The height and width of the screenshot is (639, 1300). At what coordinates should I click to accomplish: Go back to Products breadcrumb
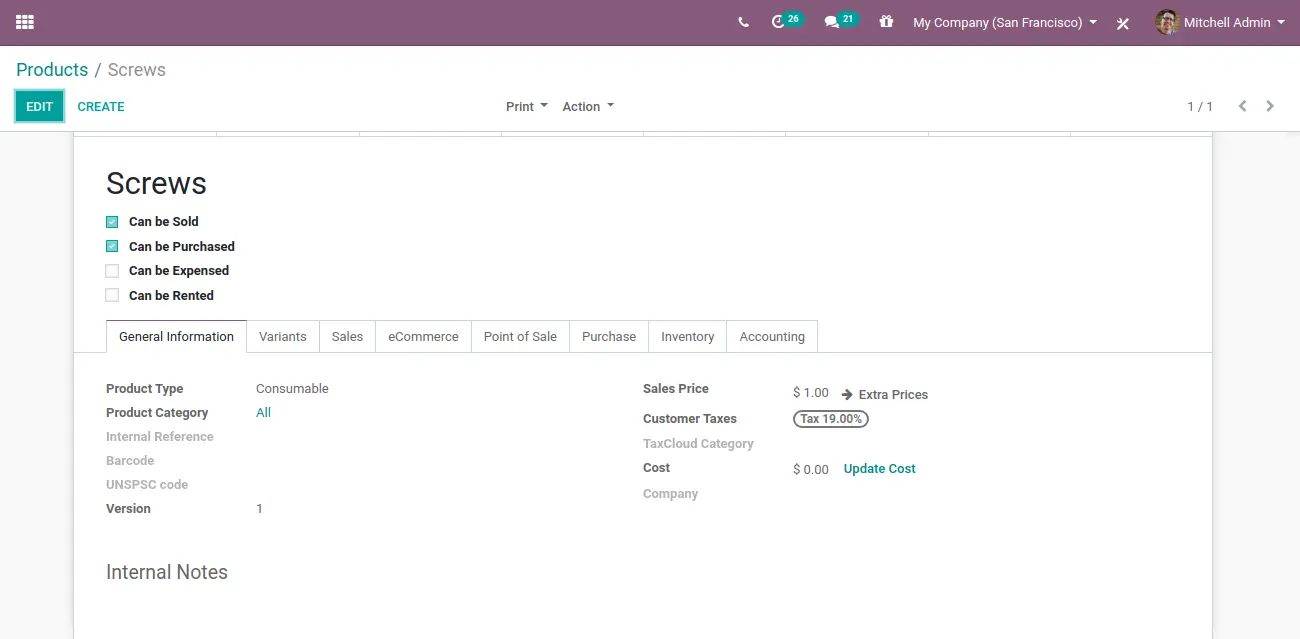tap(52, 70)
